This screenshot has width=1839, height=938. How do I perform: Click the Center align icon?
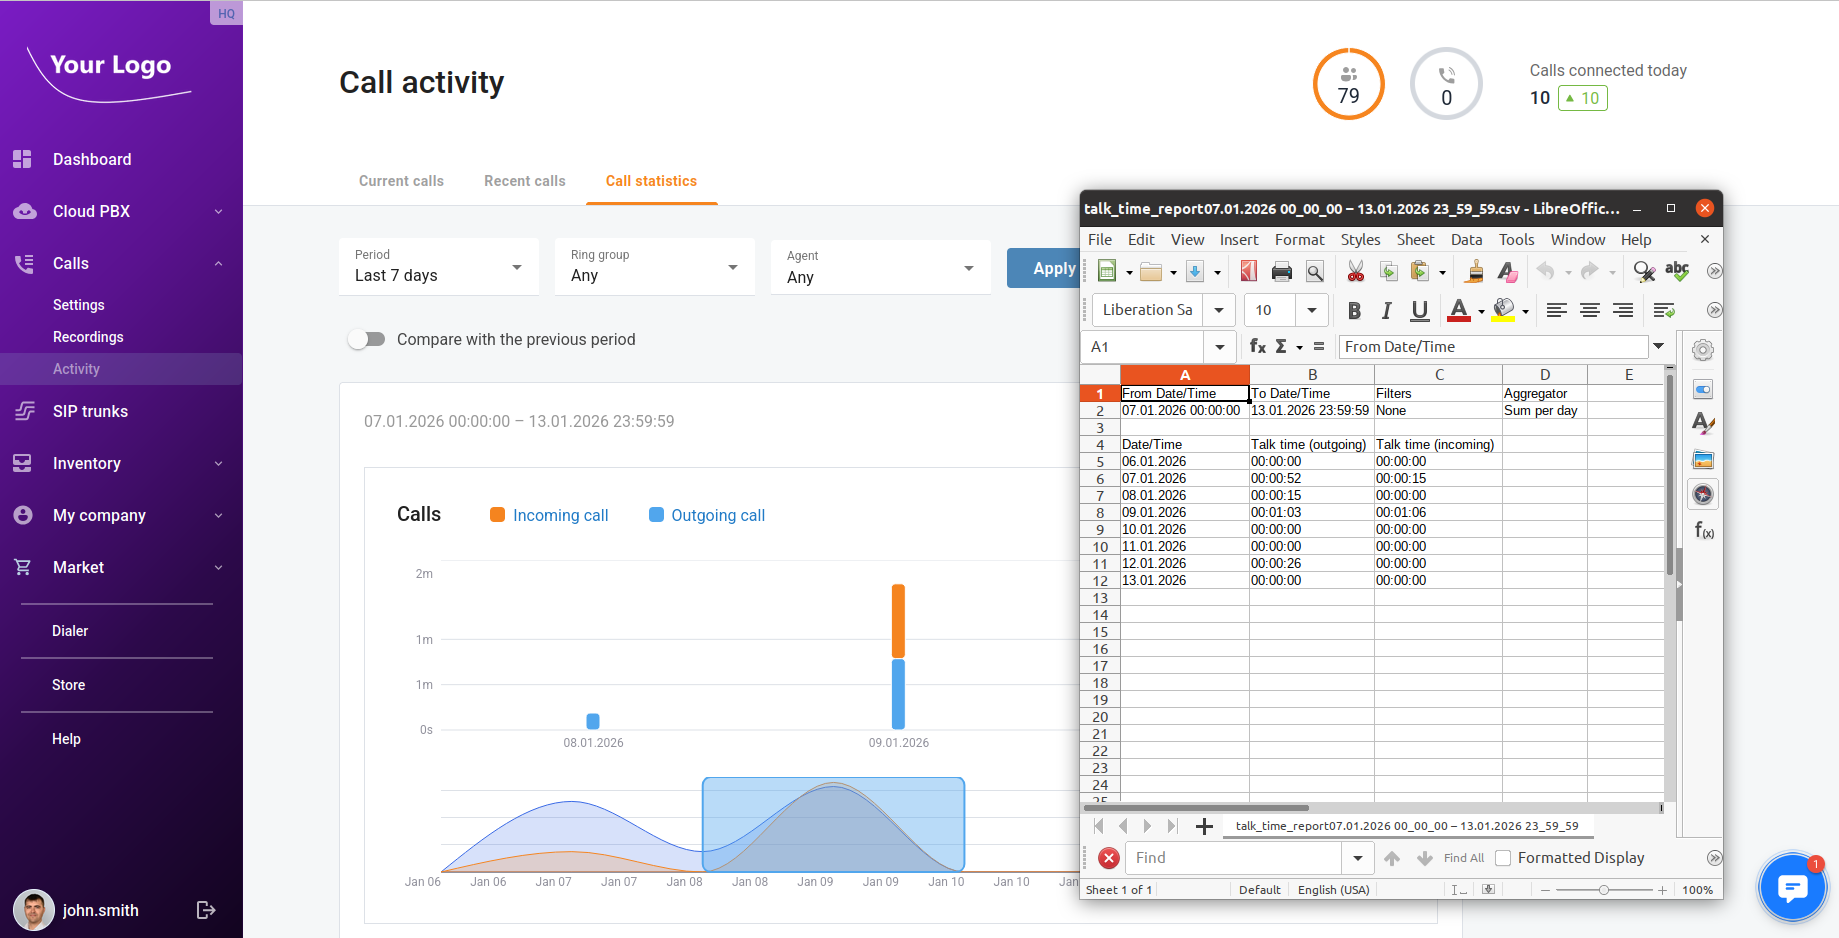(1589, 311)
